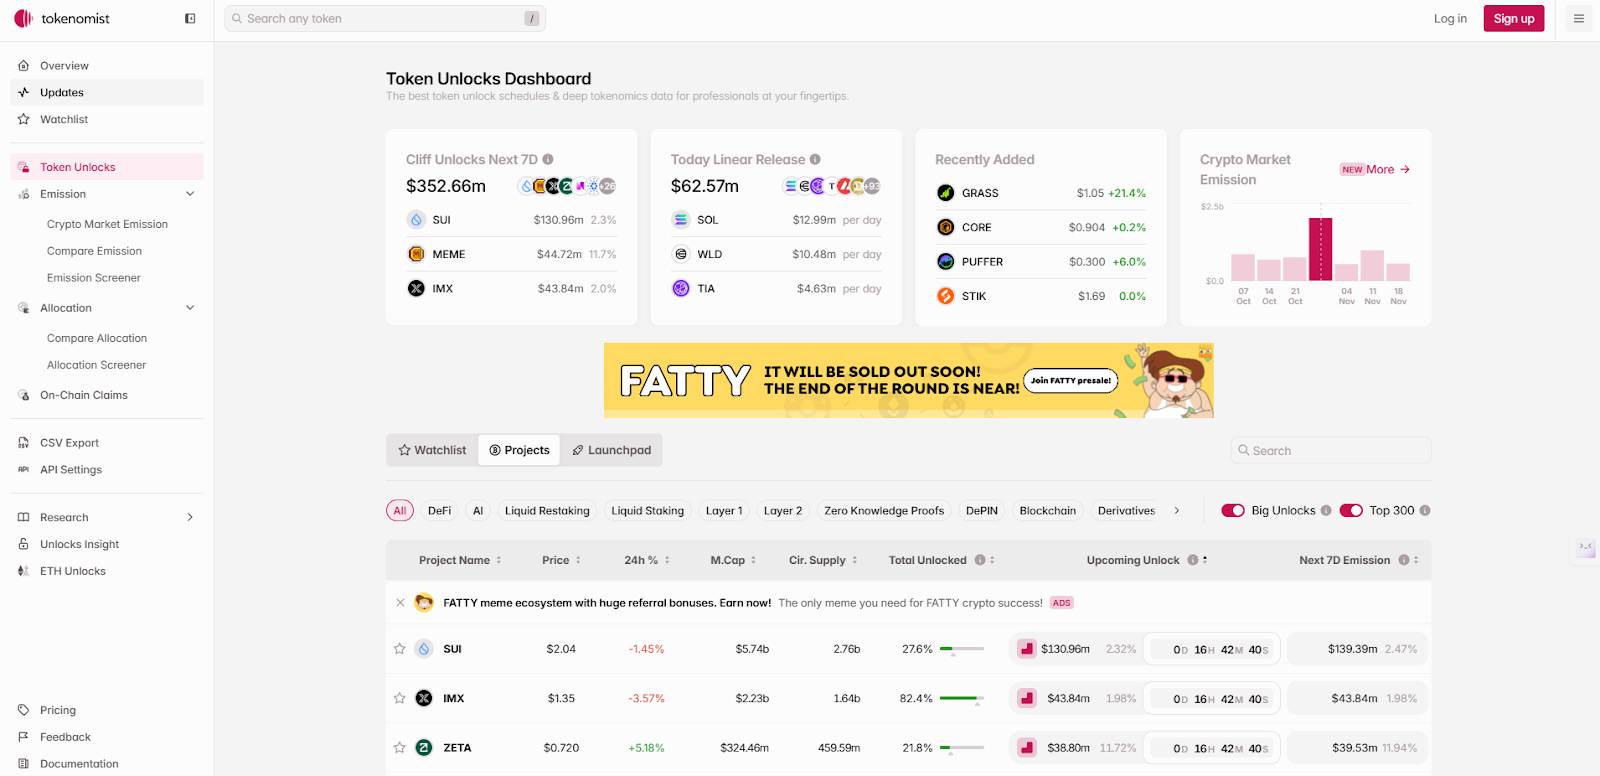Click info icon beside Big Unlocks
This screenshot has width=1600, height=776.
click(x=1326, y=510)
